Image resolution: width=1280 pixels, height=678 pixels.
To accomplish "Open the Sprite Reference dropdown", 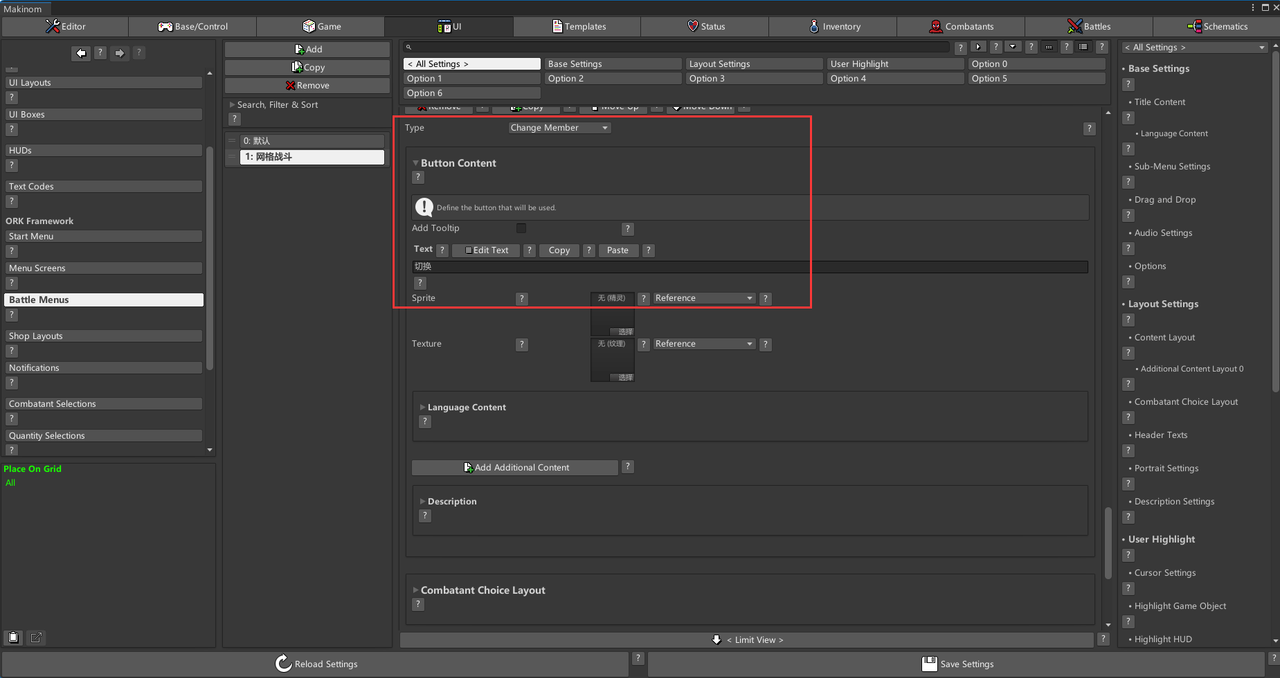I will 704,298.
